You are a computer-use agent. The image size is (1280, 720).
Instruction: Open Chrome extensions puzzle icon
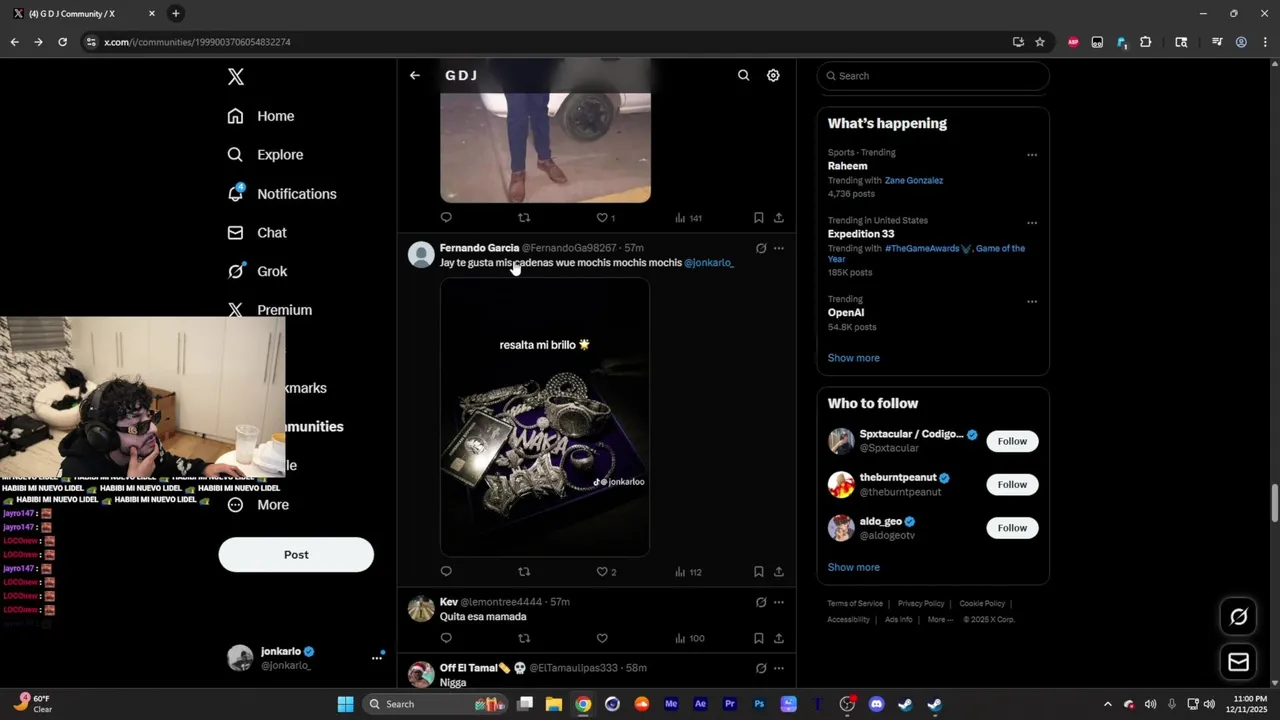(x=1146, y=42)
